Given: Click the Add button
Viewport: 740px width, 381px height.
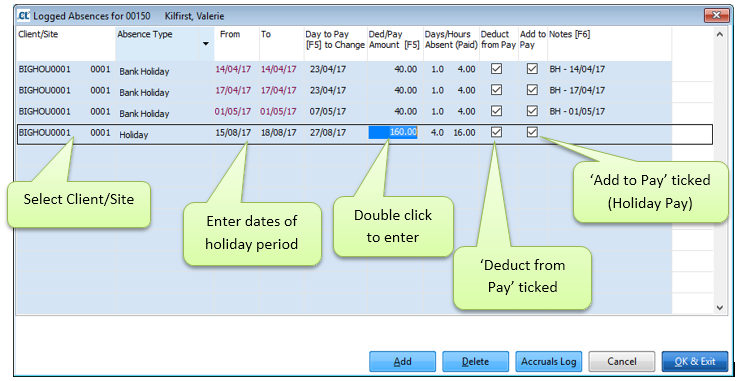Looking at the screenshot, I should [x=402, y=362].
